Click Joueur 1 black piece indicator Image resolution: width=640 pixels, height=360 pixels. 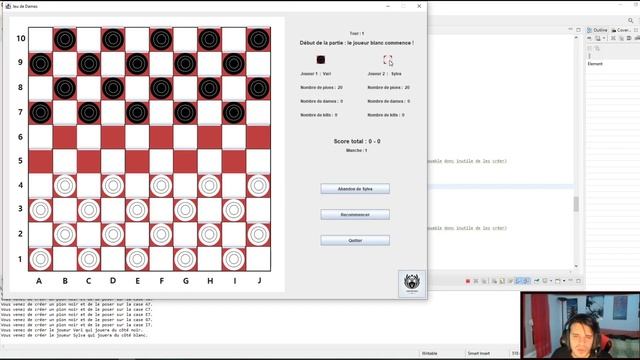[x=321, y=60]
